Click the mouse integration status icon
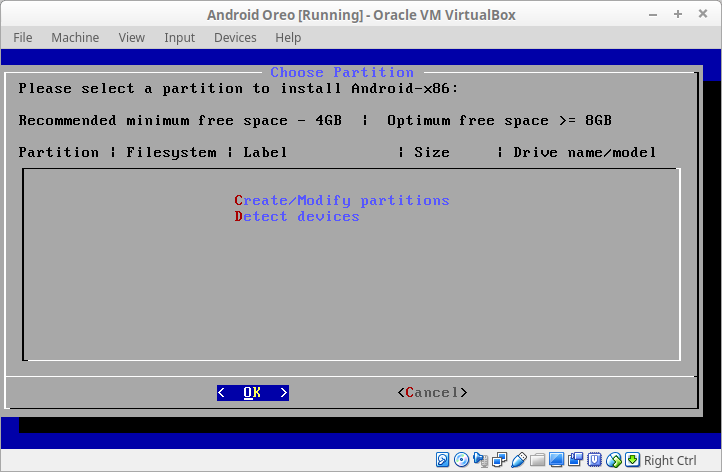The width and height of the screenshot is (722, 472). pos(614,460)
